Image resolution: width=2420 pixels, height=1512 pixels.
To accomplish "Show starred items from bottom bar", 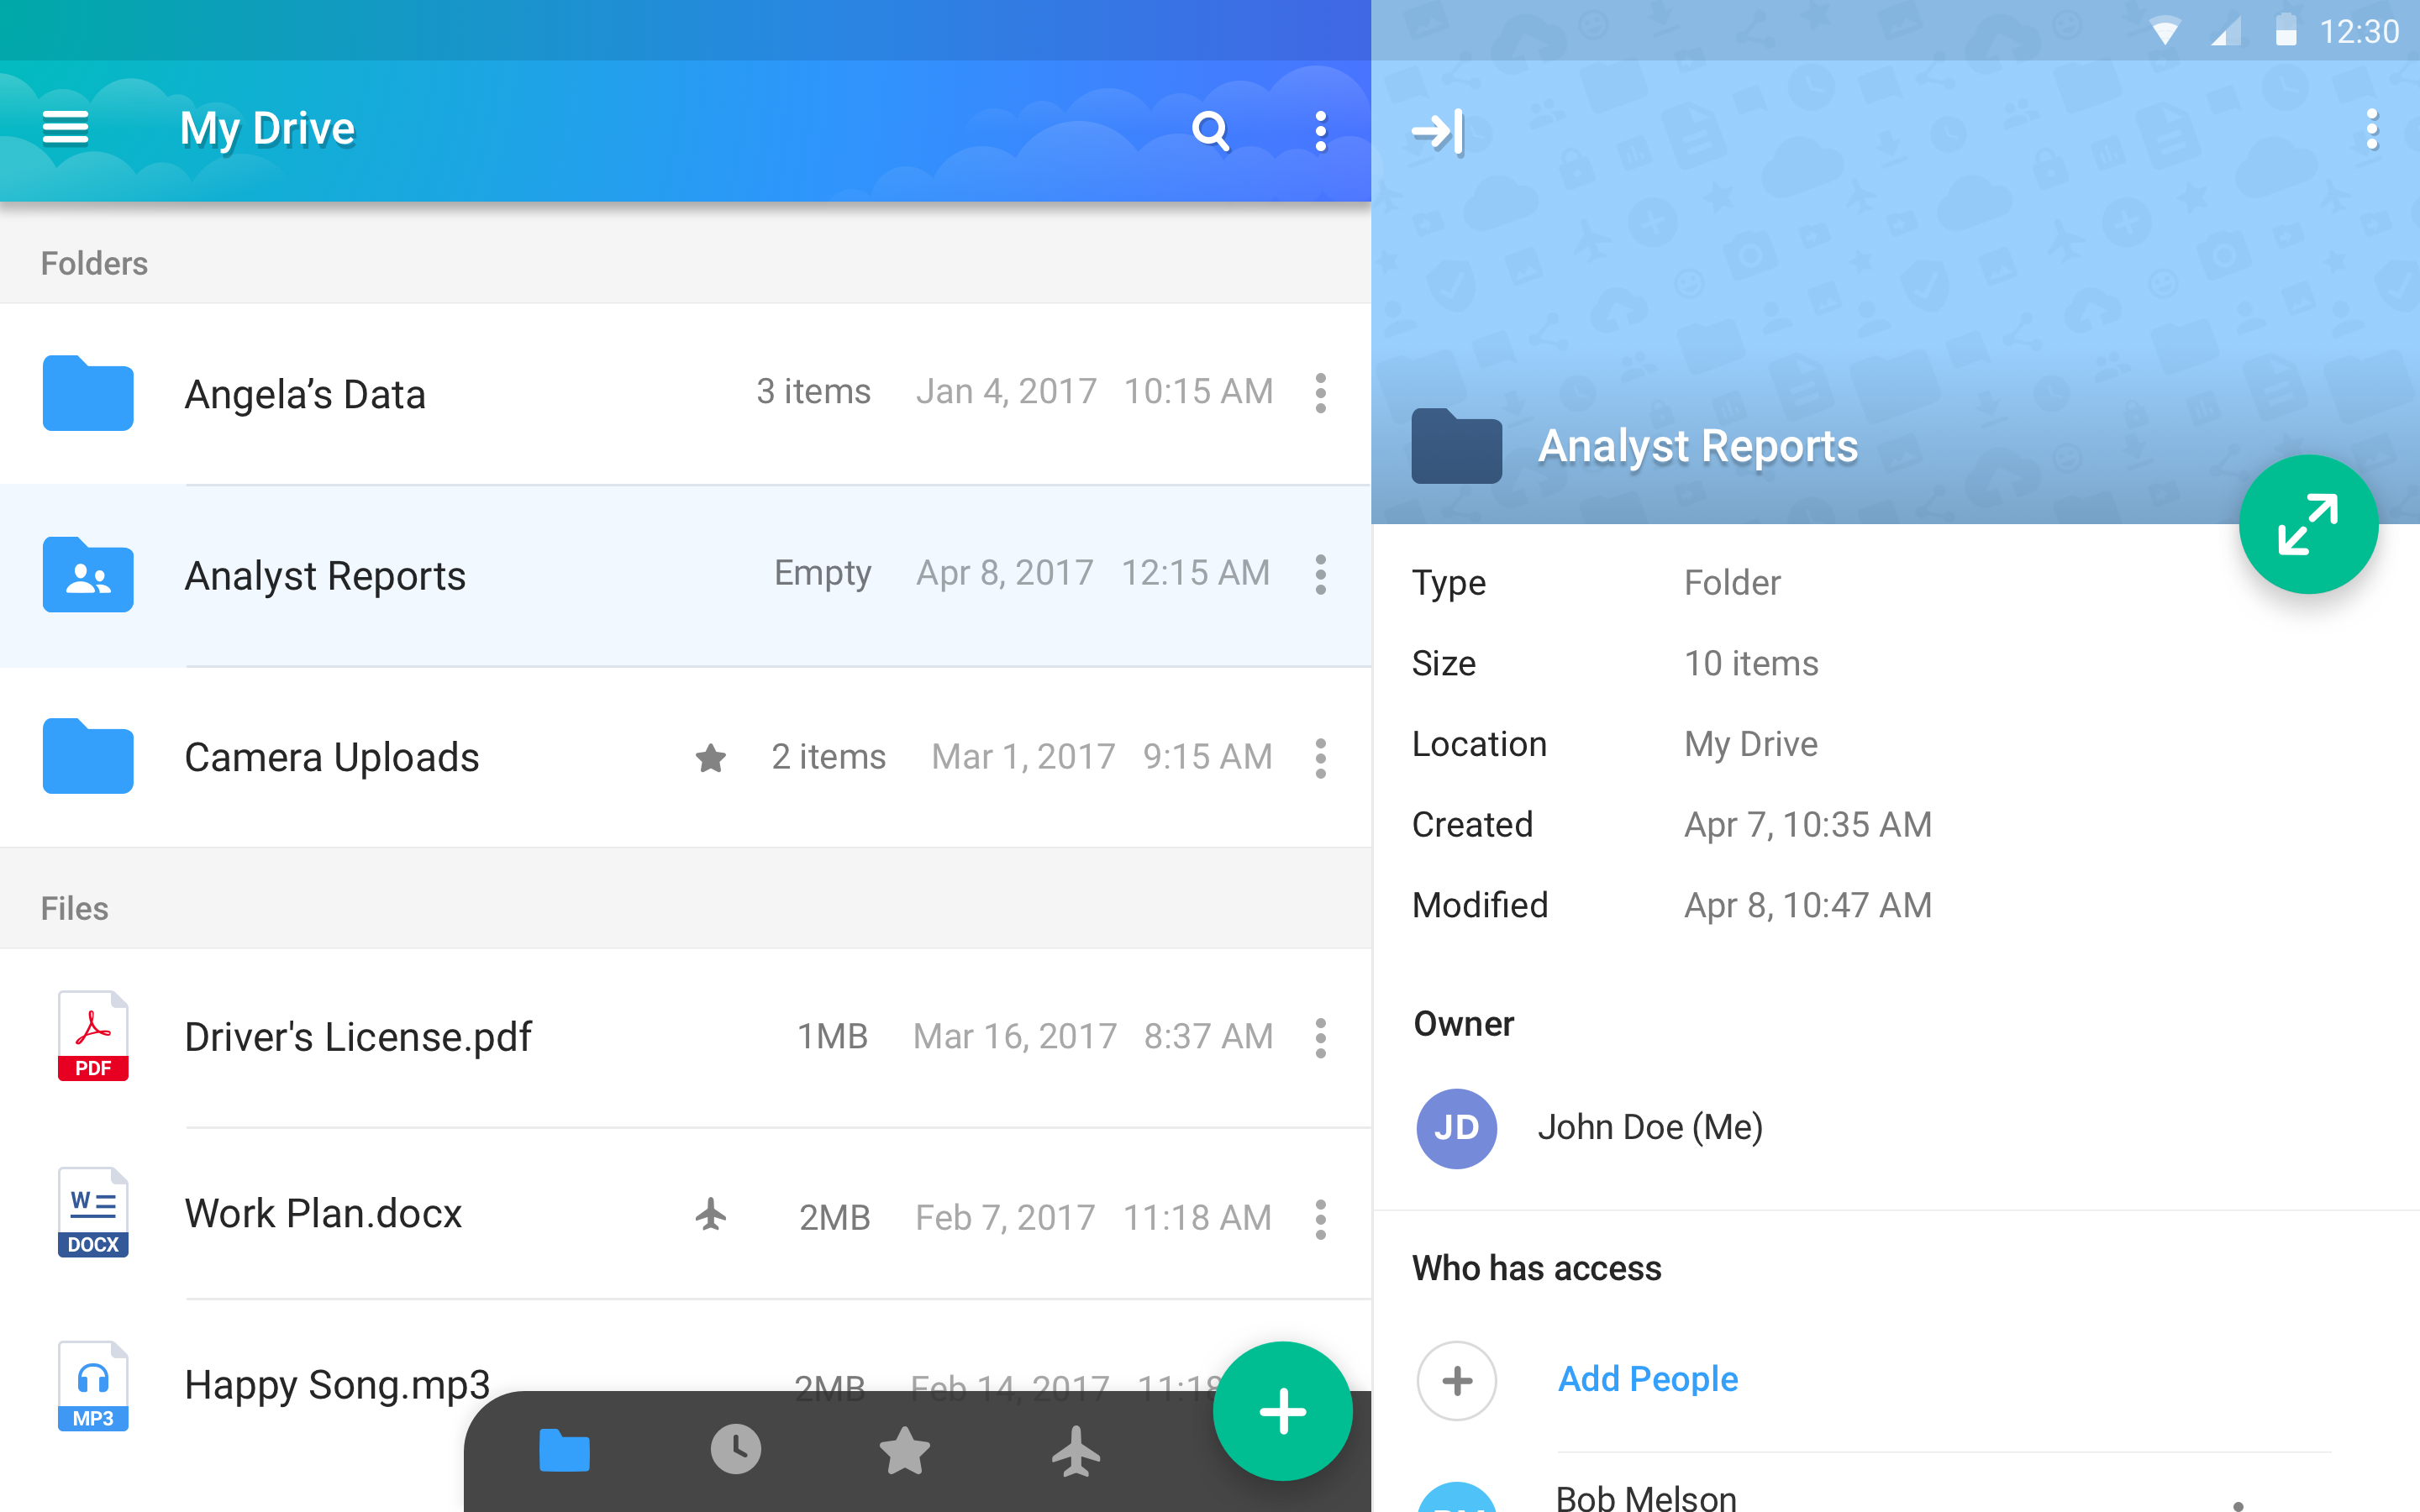I will point(904,1449).
